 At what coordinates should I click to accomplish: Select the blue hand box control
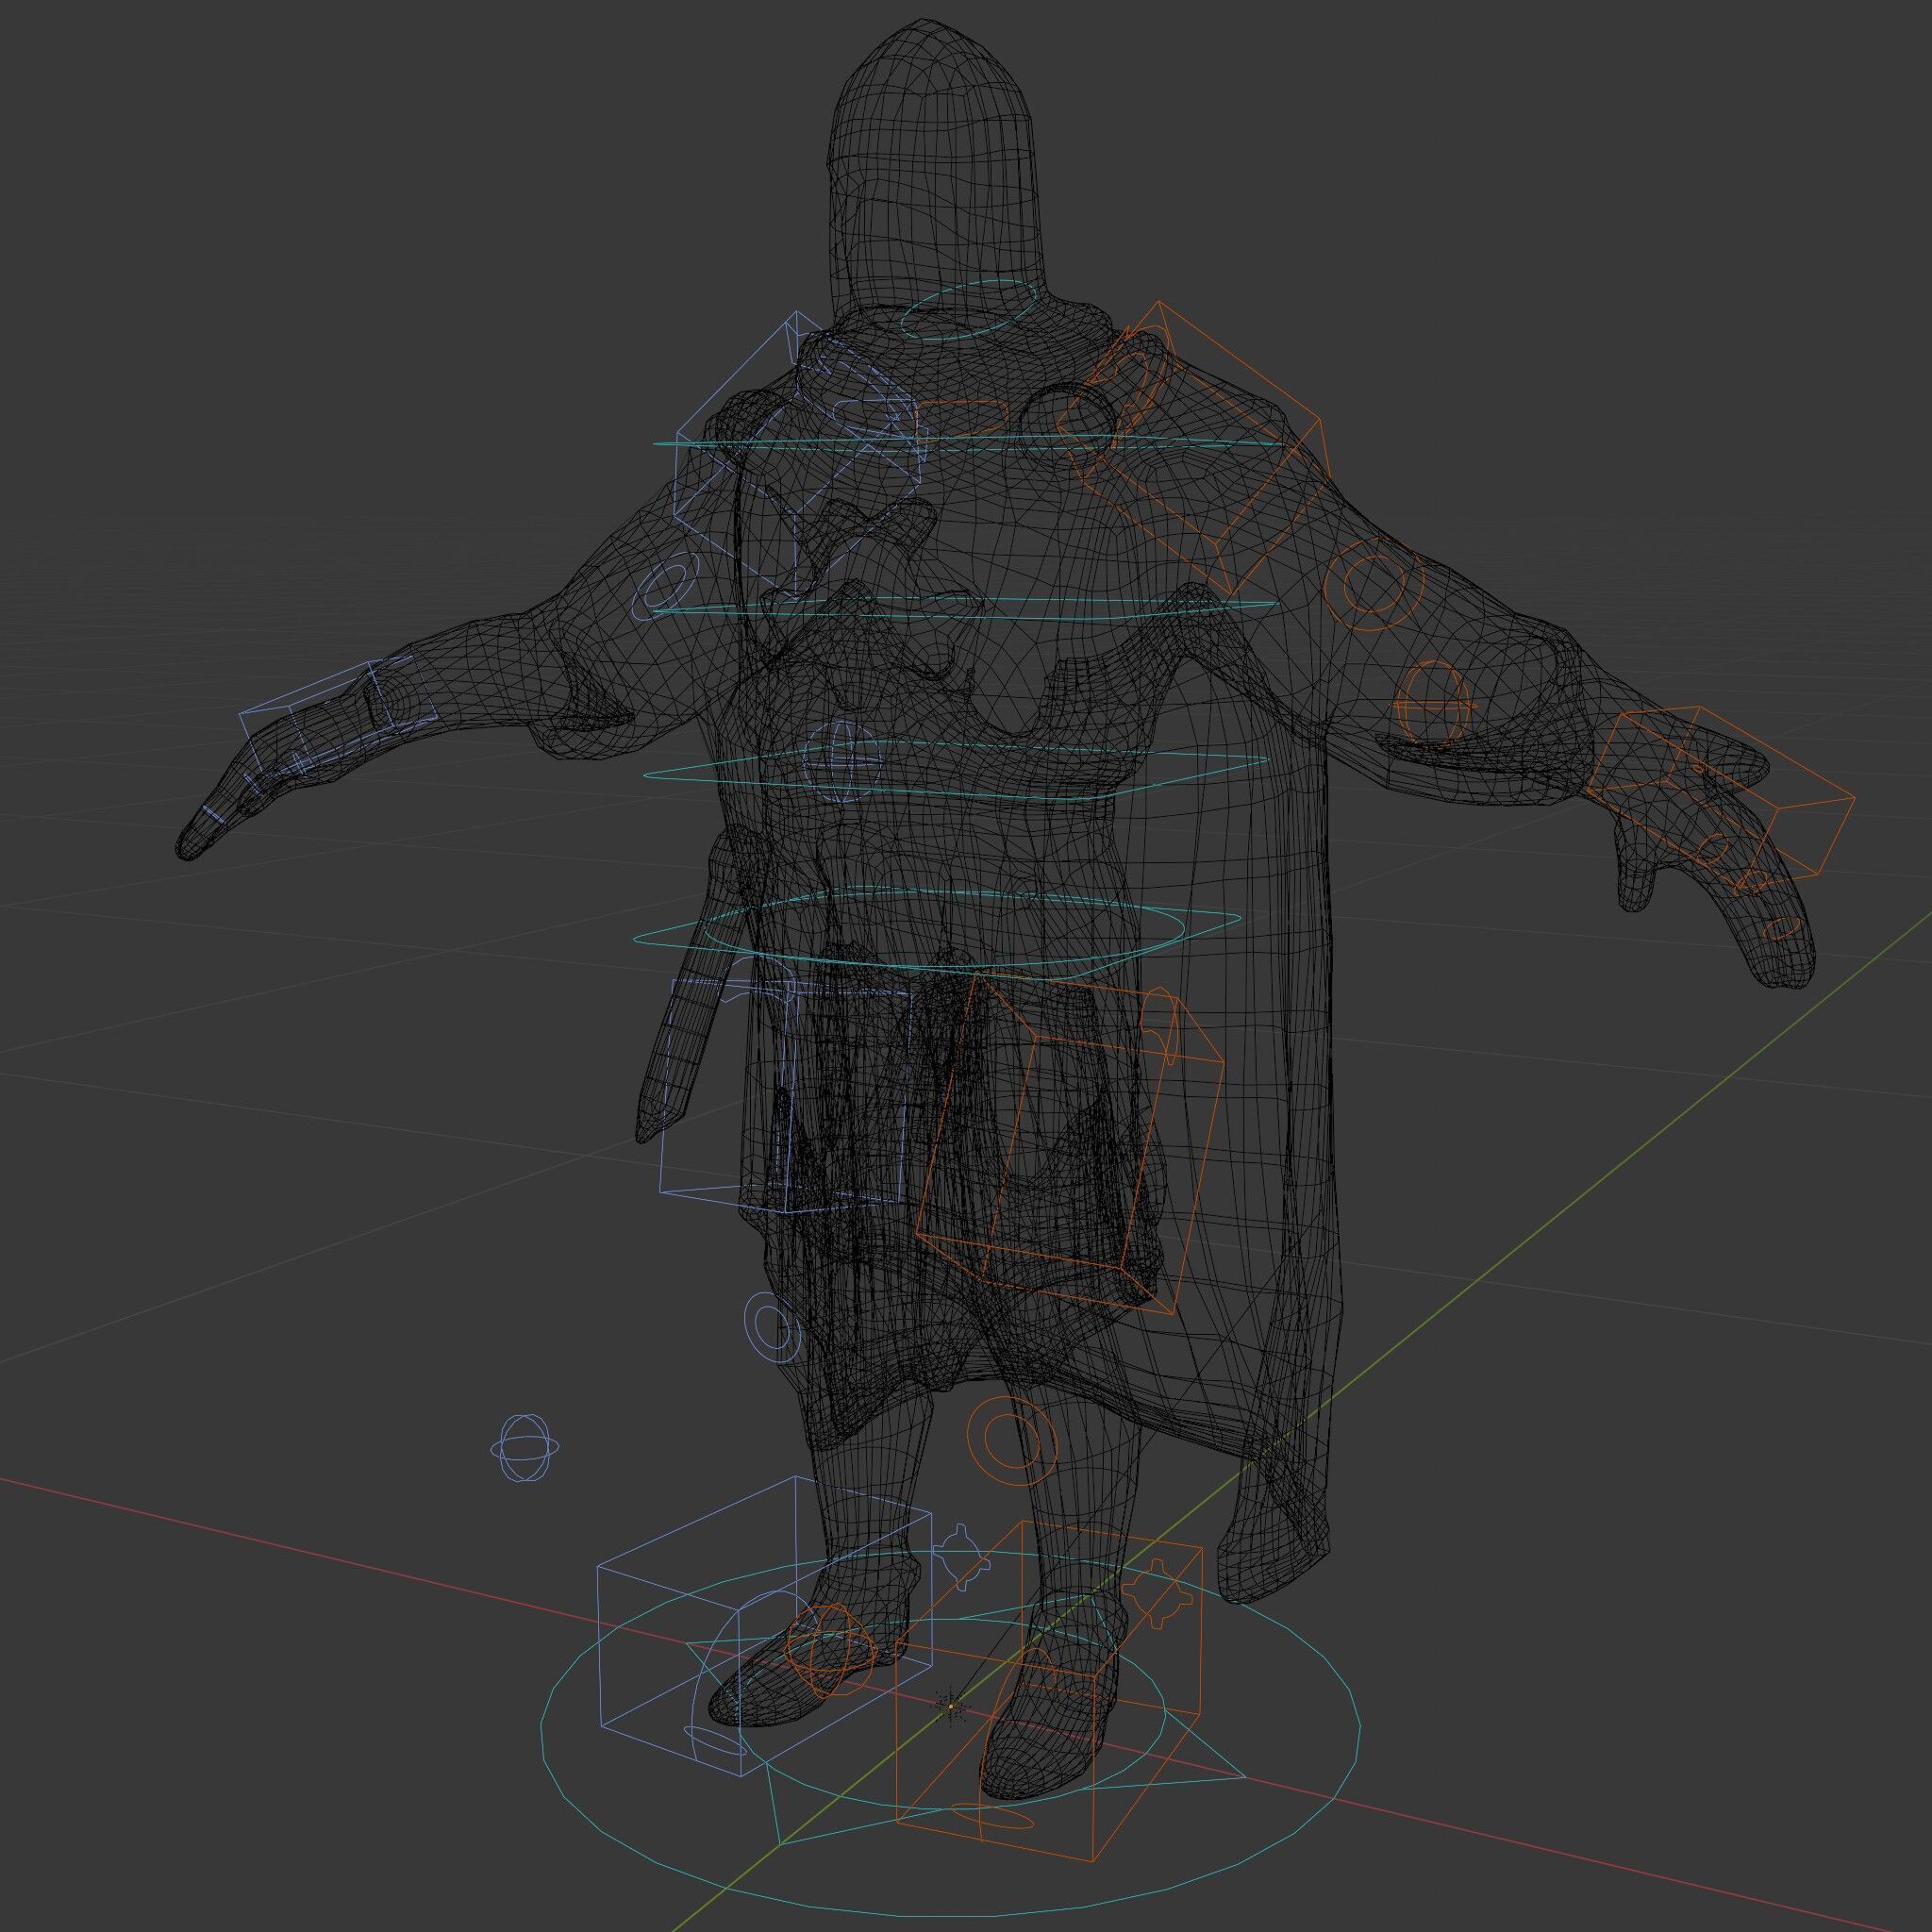tap(338, 716)
